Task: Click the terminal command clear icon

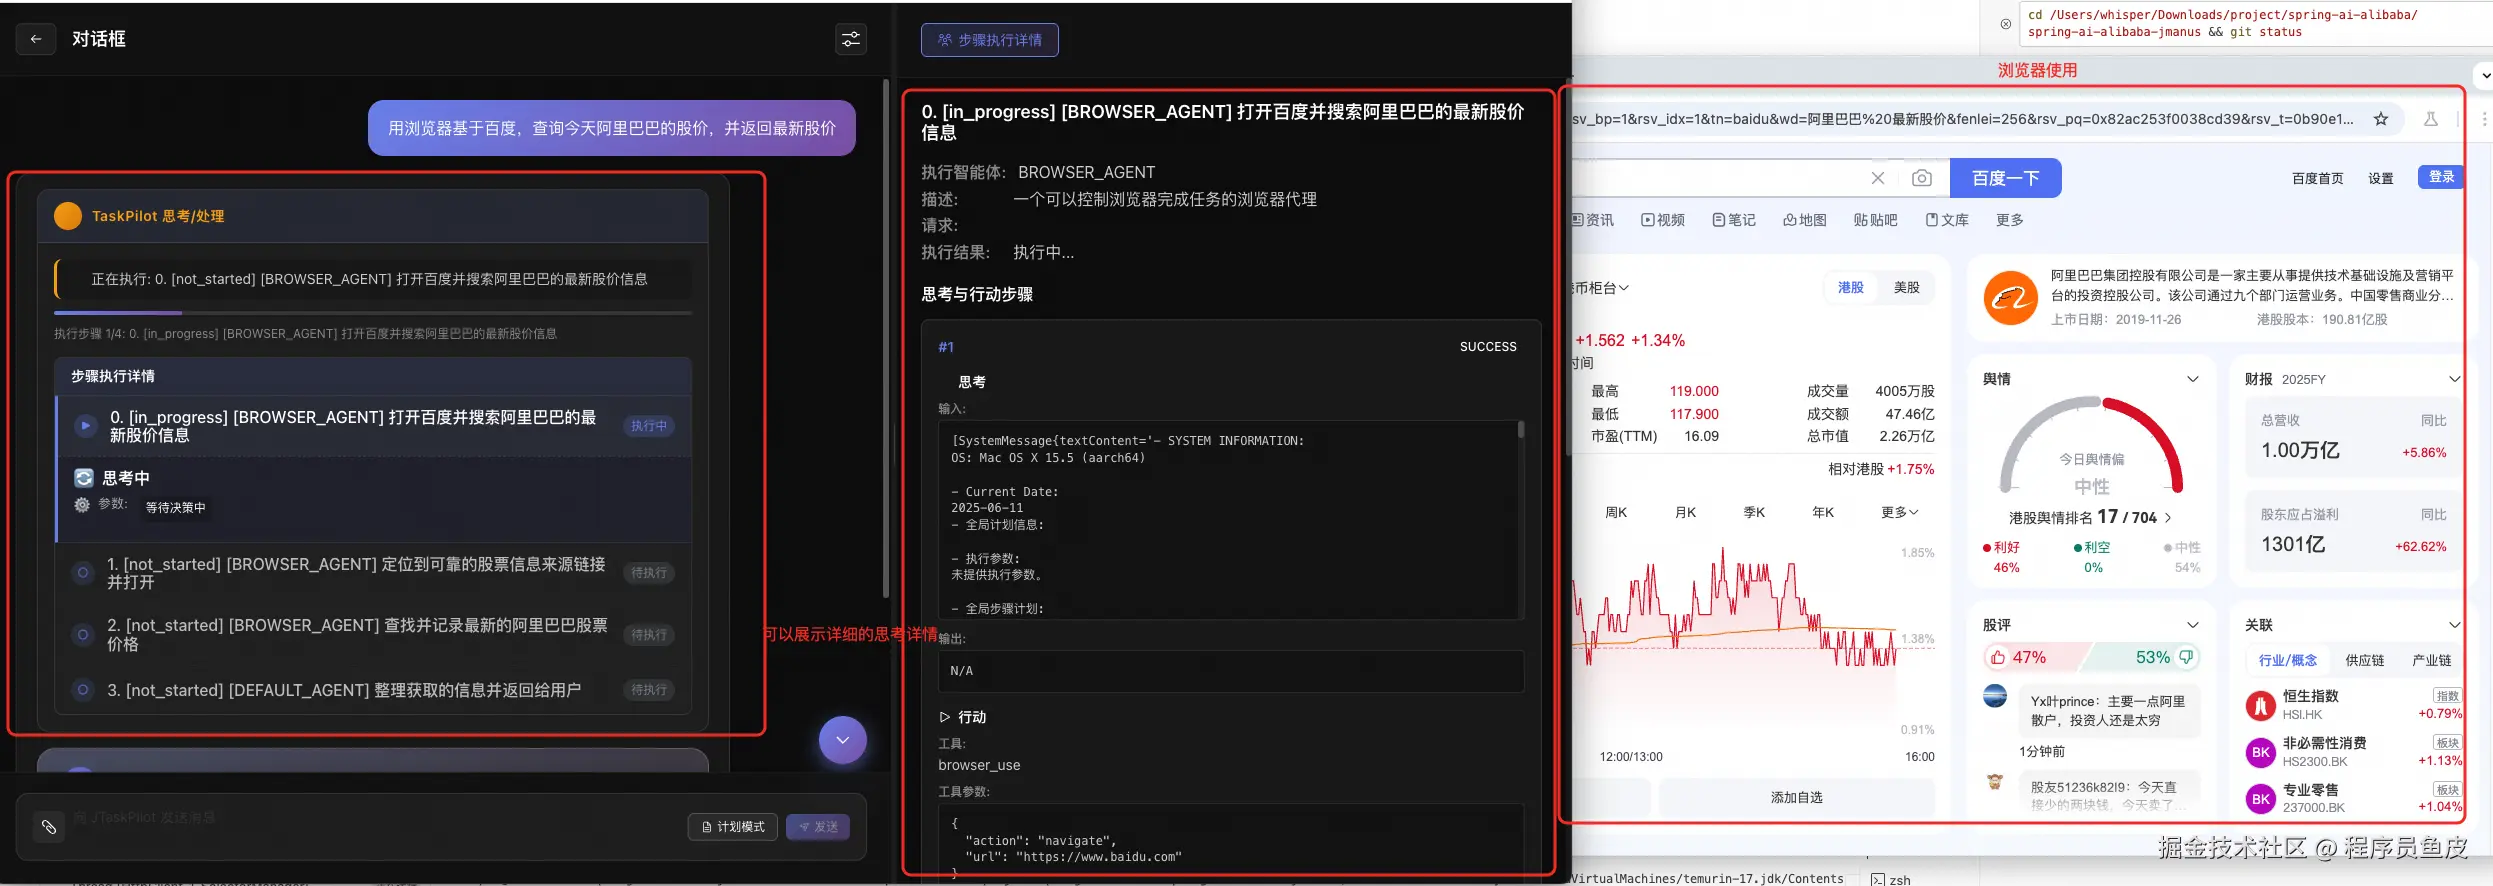Action: tap(2006, 24)
